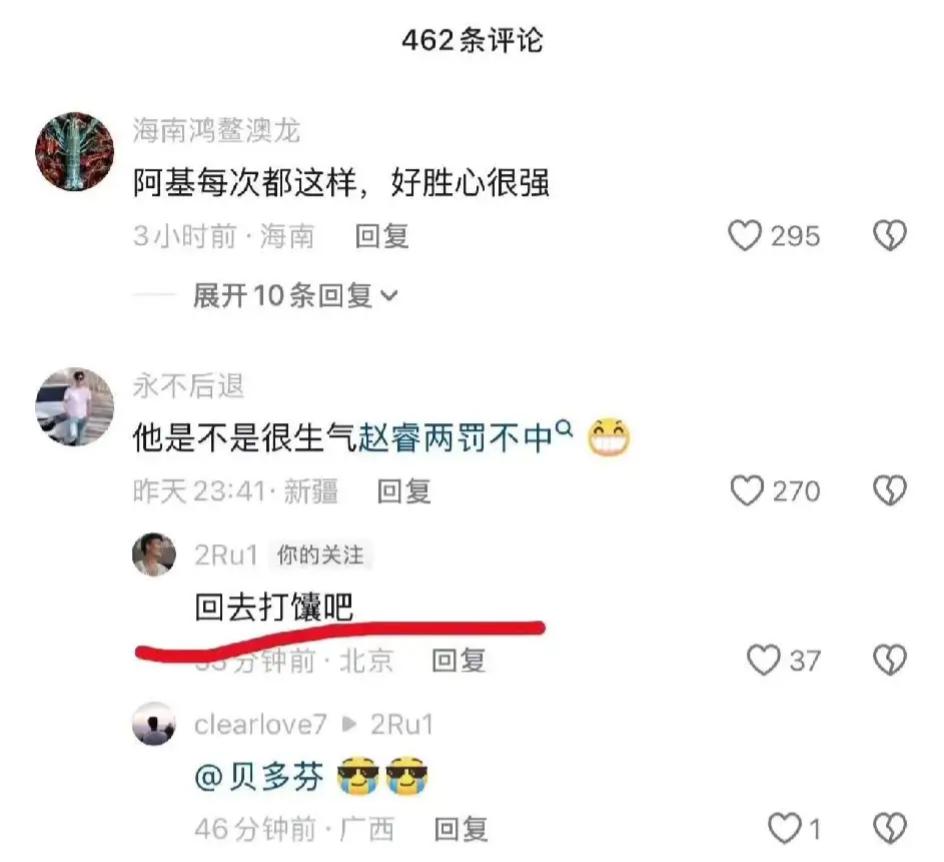Tap broken heart on 2Ru1's reply
This screenshot has width=944, height=862.
(x=890, y=660)
